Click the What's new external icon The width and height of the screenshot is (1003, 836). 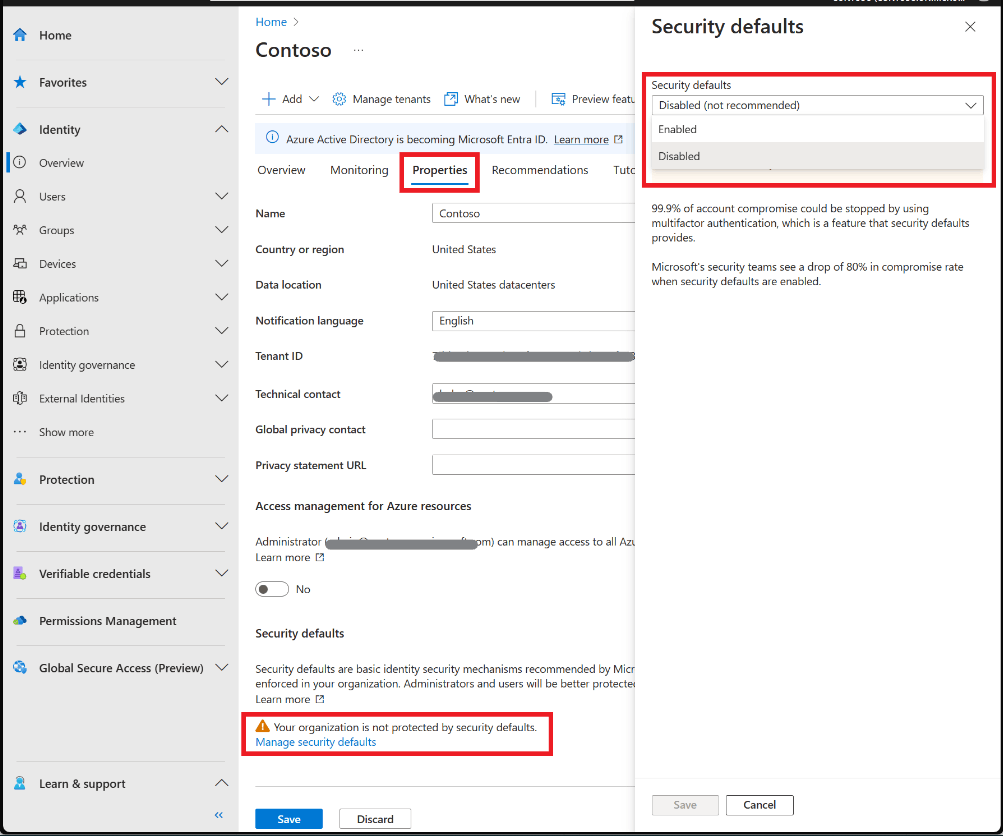(451, 99)
